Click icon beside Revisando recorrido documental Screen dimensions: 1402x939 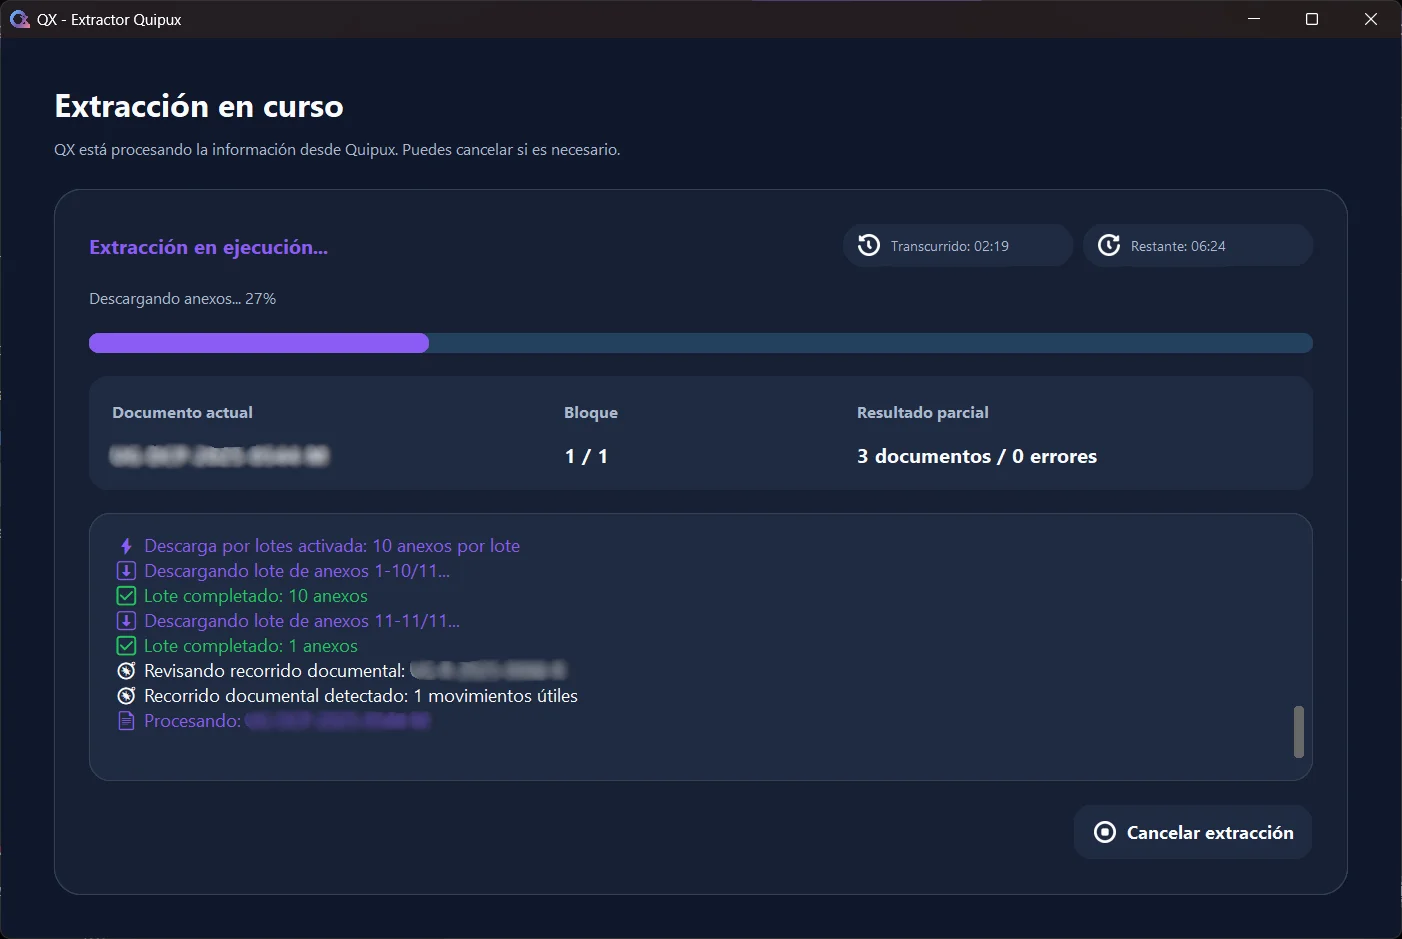[x=126, y=671]
